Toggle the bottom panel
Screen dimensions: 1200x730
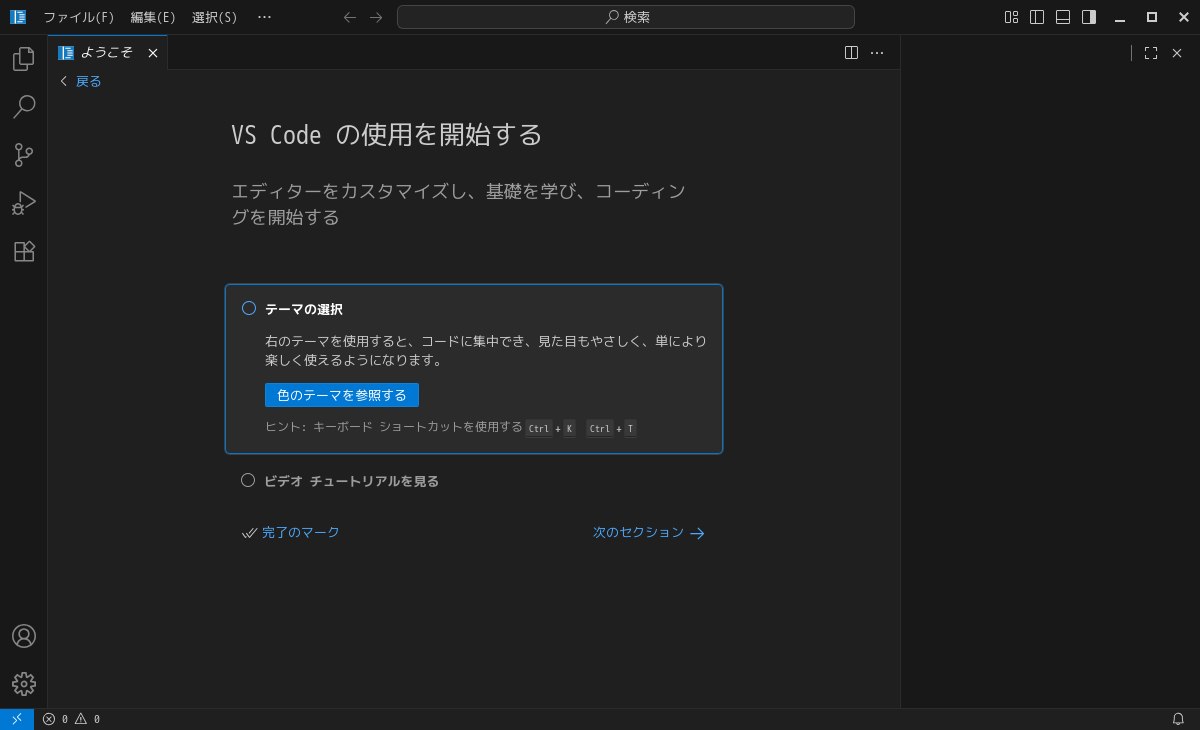pyautogui.click(x=1063, y=17)
